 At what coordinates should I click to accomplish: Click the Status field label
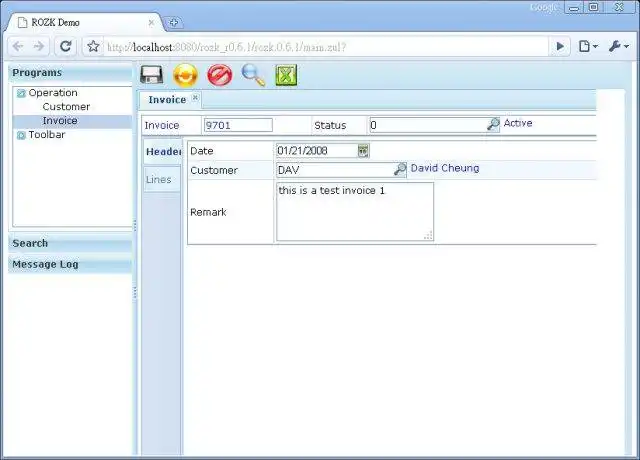[x=330, y=125]
